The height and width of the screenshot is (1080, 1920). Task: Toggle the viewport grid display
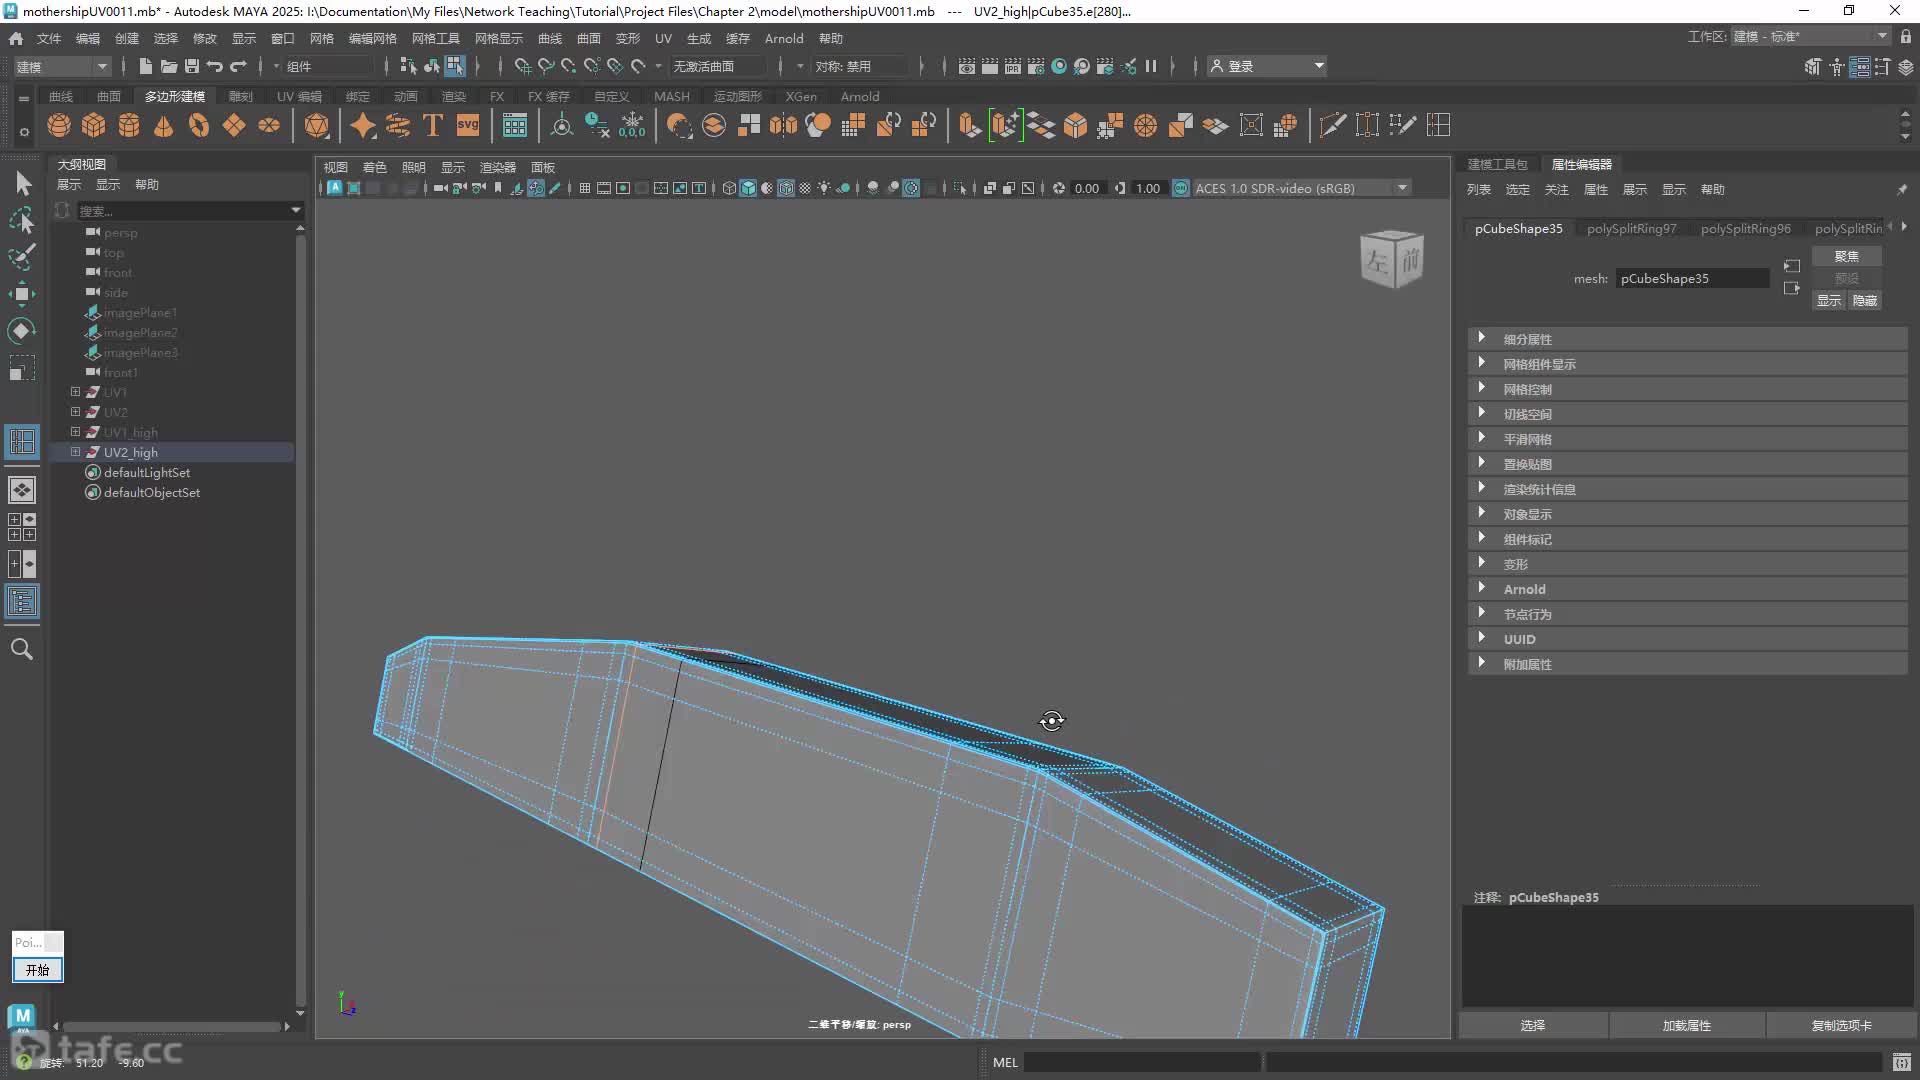click(585, 188)
